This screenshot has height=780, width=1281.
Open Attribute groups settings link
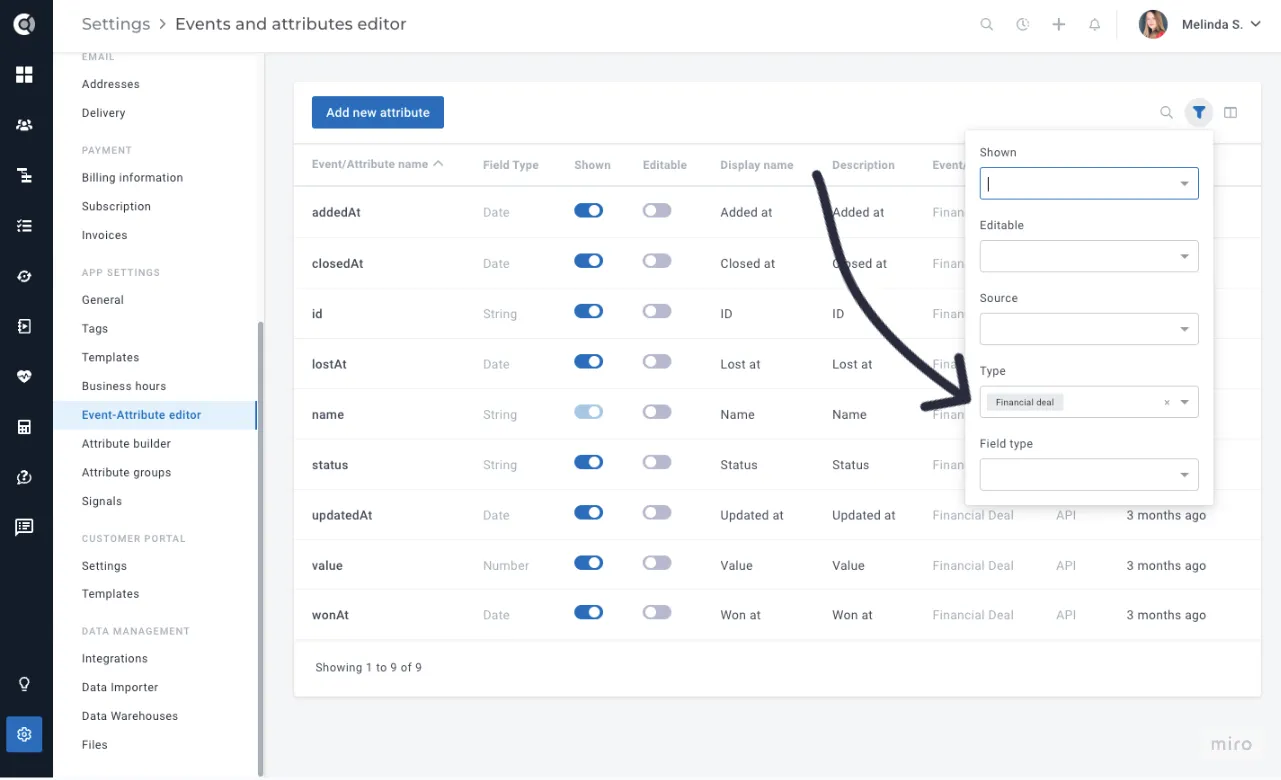click(126, 473)
